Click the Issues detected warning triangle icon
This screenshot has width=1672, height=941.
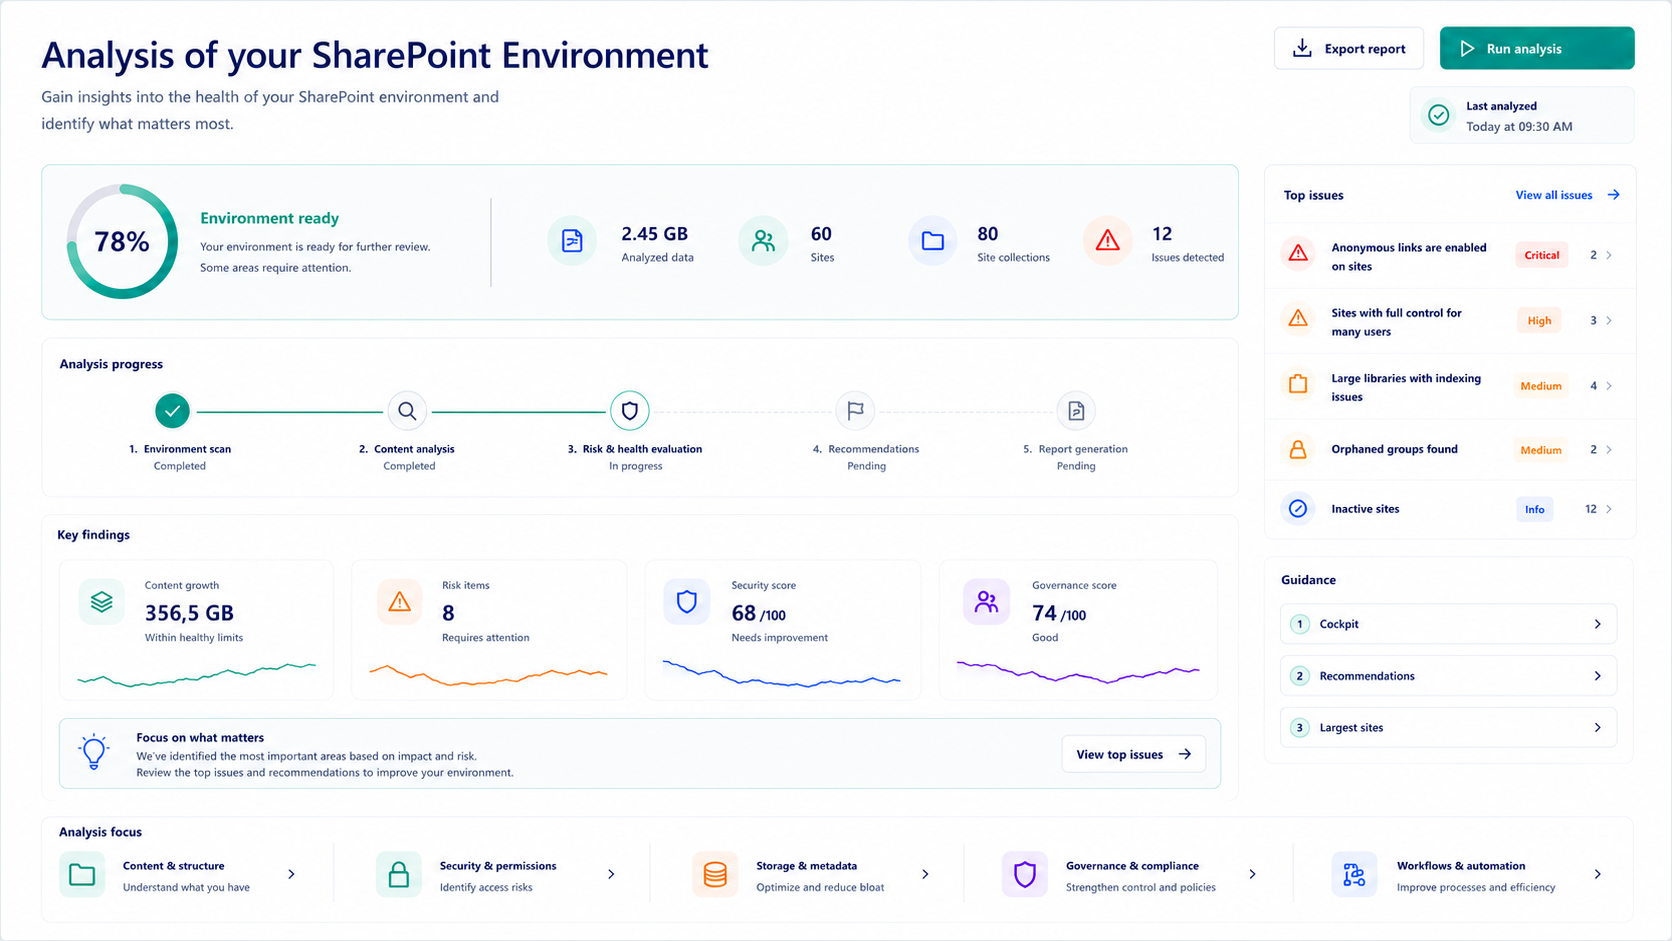pos(1107,241)
